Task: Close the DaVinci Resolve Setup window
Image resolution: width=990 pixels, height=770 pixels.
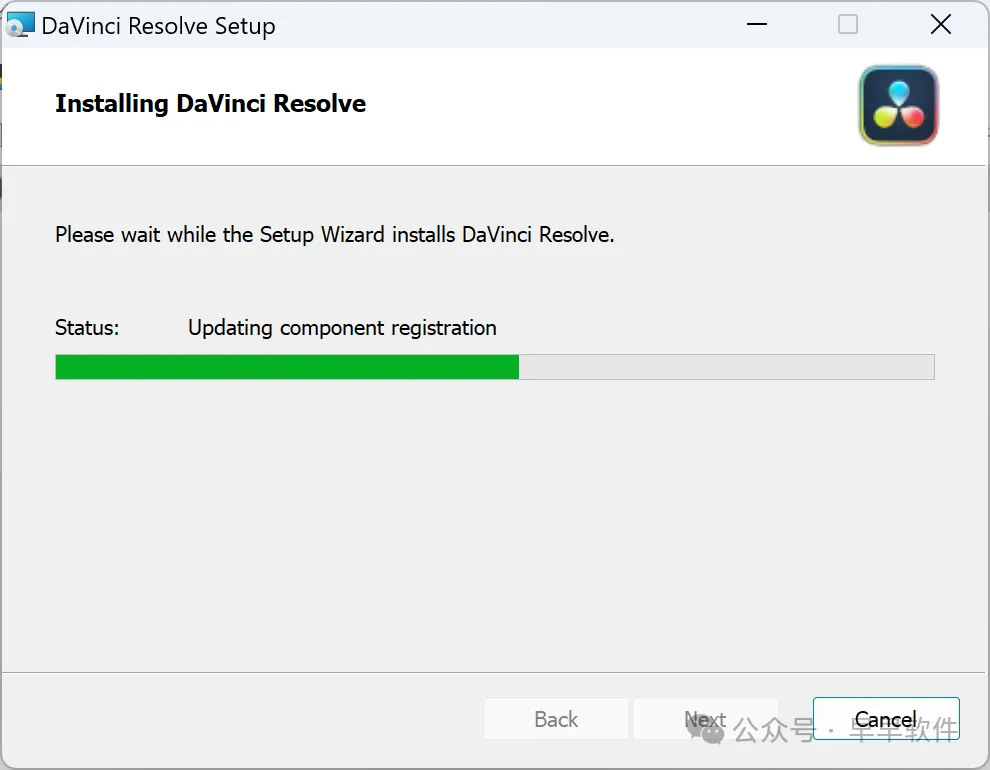Action: (x=941, y=25)
